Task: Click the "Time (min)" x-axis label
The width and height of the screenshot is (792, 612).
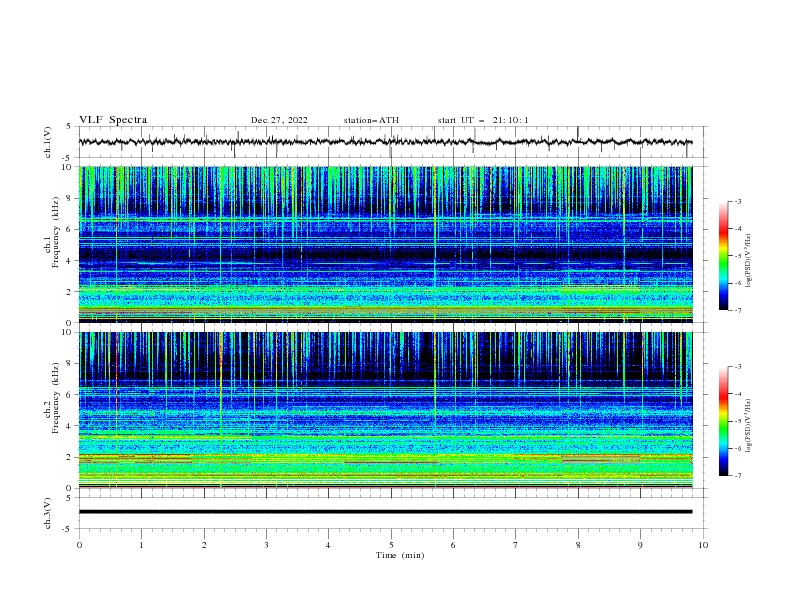Action: tap(400, 555)
